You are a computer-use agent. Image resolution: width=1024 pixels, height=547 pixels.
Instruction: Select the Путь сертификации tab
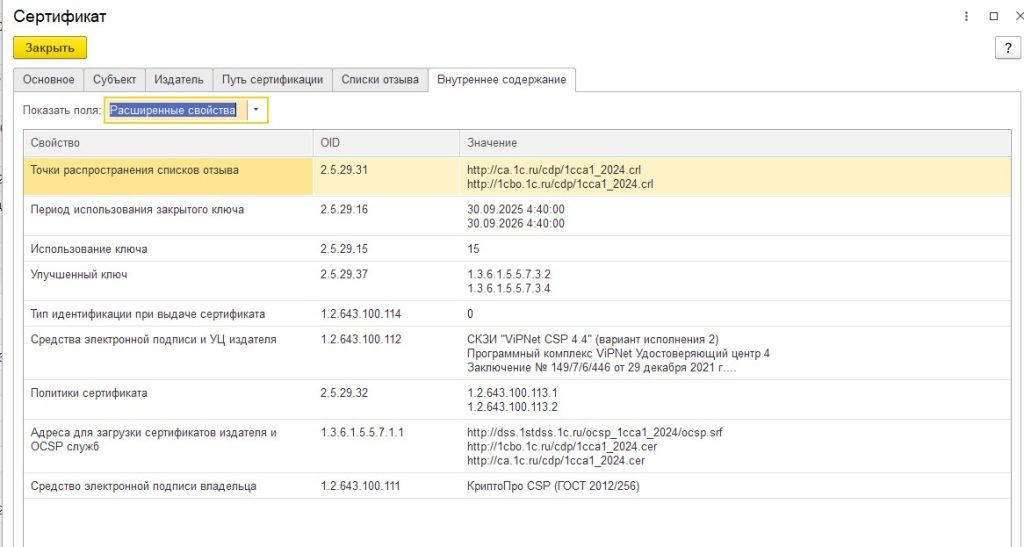pyautogui.click(x=272, y=80)
